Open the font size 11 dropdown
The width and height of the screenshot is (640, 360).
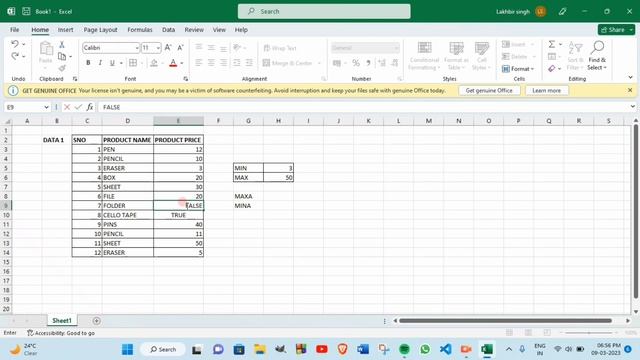[158, 48]
